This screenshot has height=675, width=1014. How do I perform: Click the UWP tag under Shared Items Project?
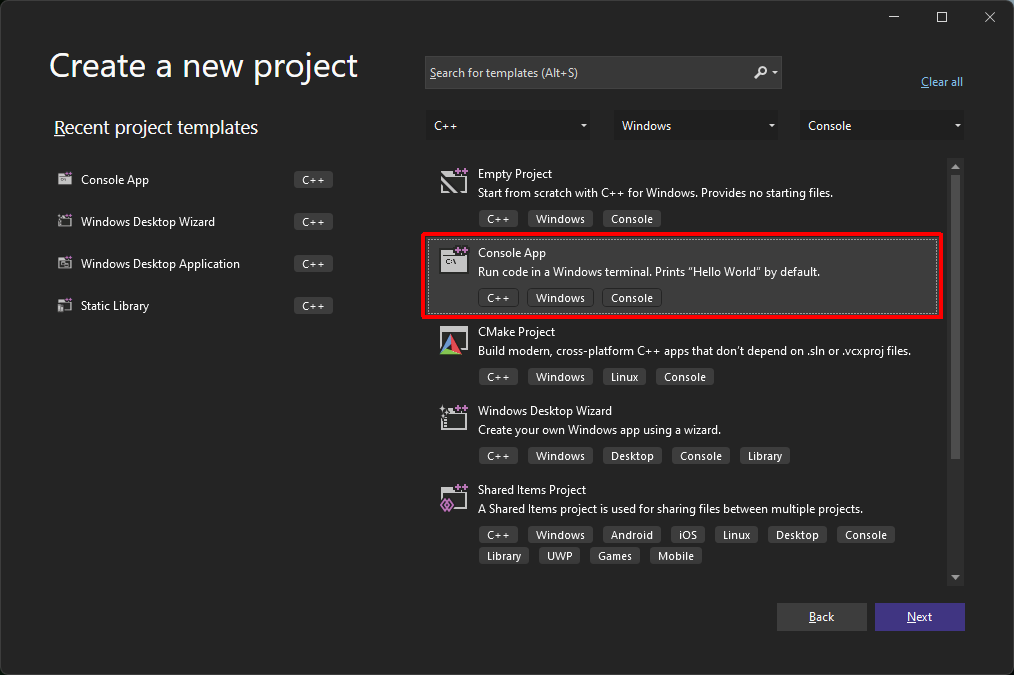(x=559, y=556)
